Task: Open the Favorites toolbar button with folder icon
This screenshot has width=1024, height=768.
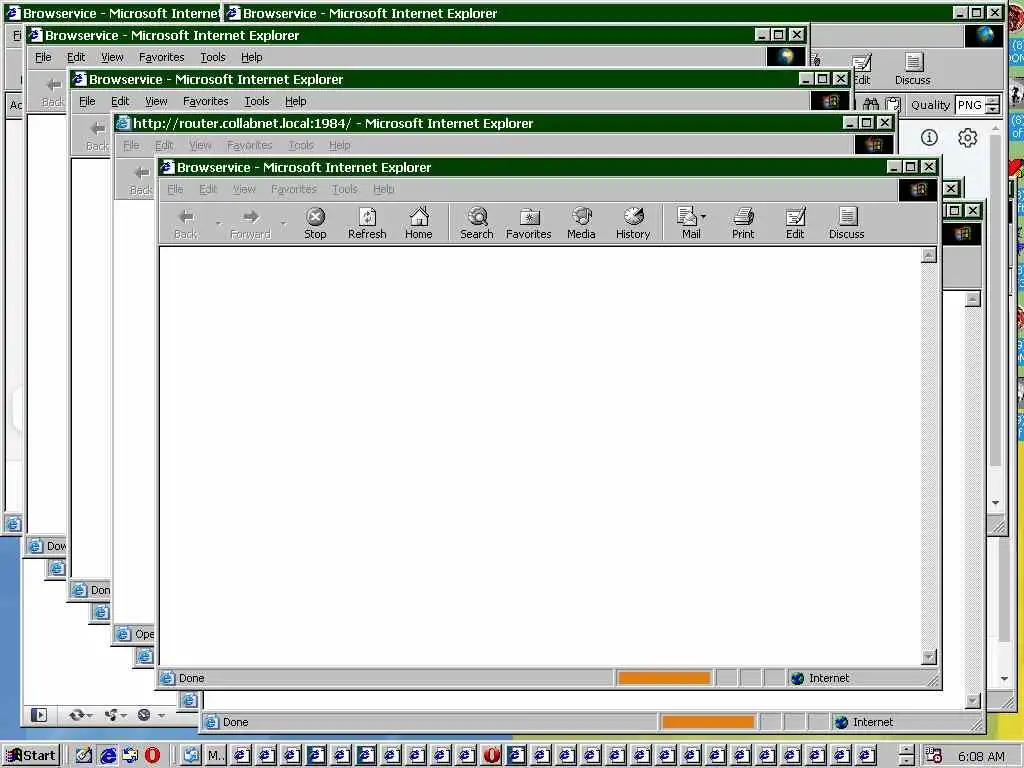Action: click(x=528, y=223)
